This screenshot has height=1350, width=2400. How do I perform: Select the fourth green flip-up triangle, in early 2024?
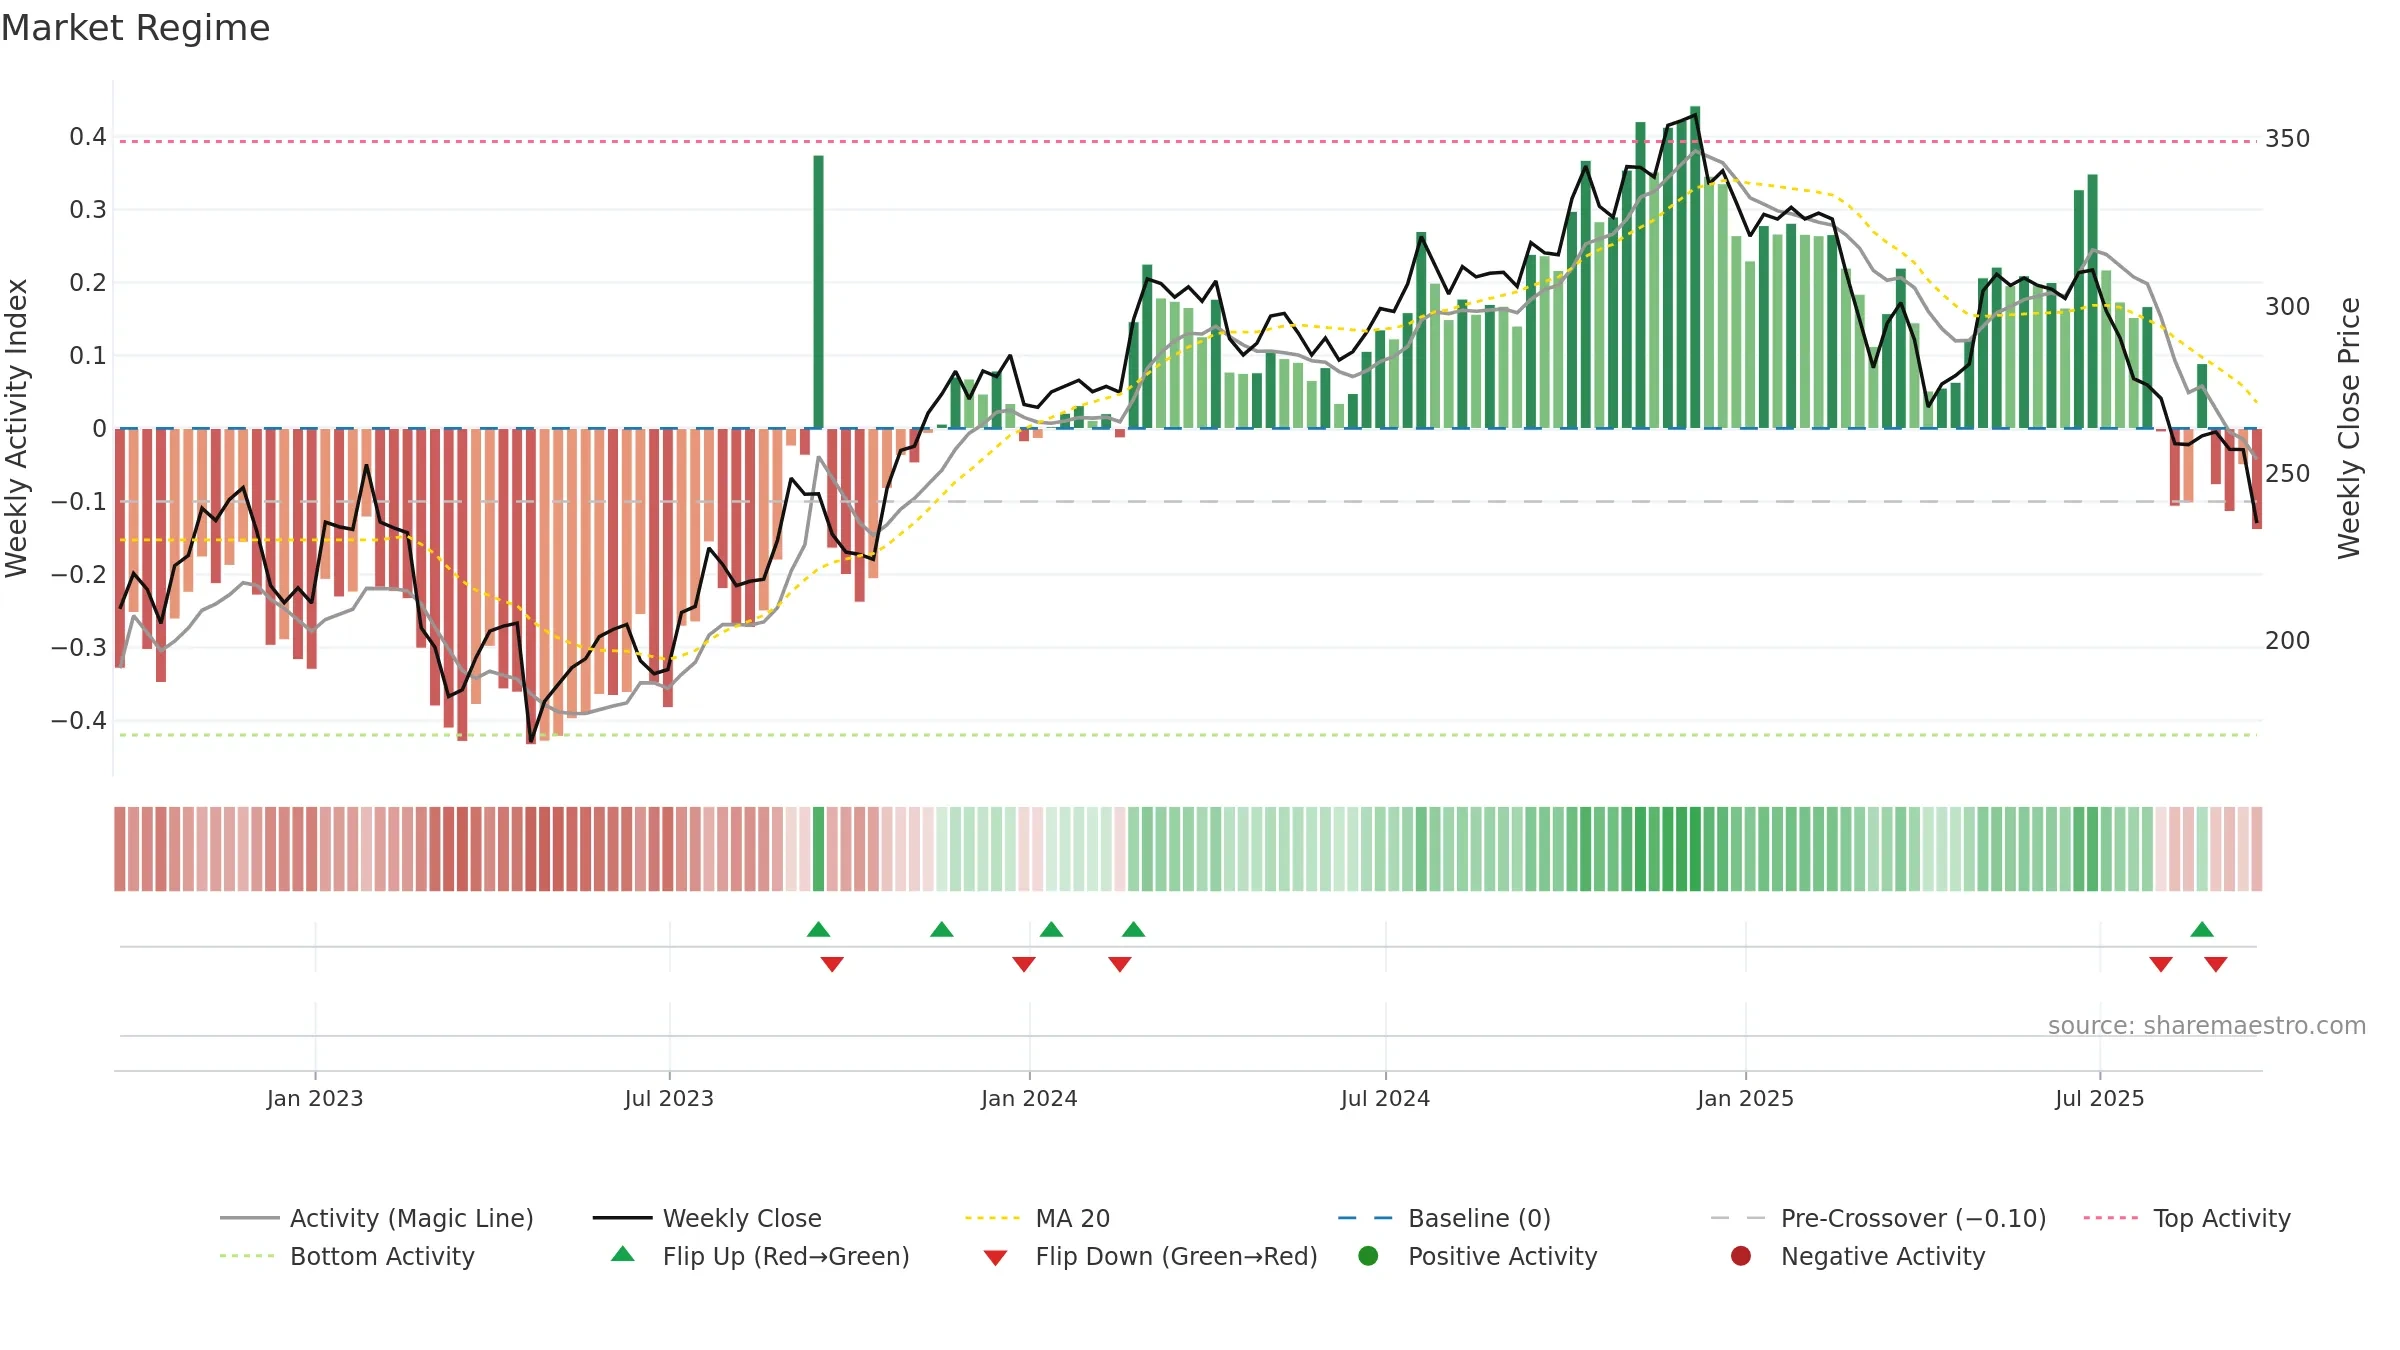[1133, 929]
